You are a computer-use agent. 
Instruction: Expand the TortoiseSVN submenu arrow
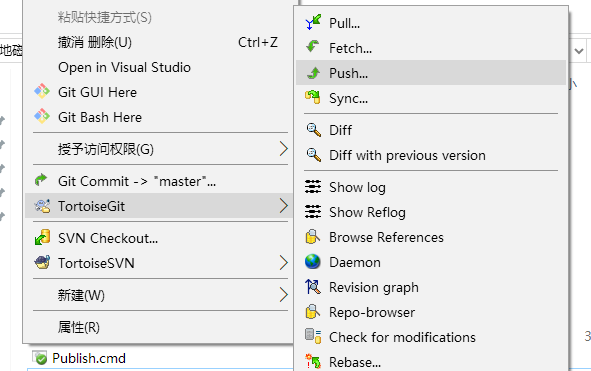[283, 262]
